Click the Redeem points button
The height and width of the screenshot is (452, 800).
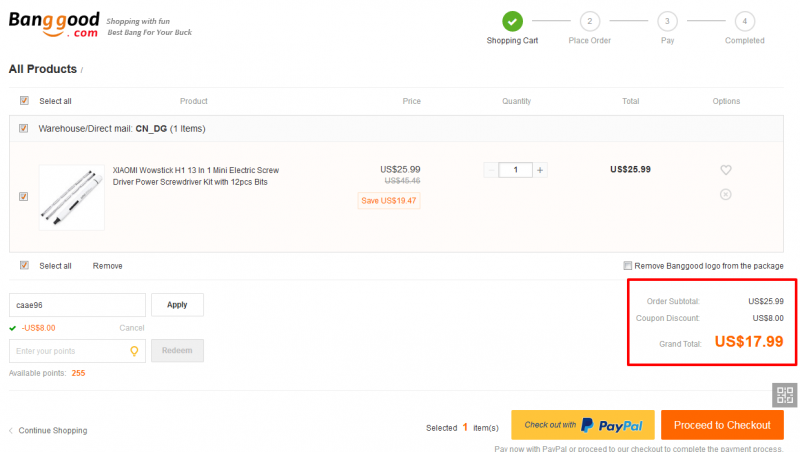[177, 350]
